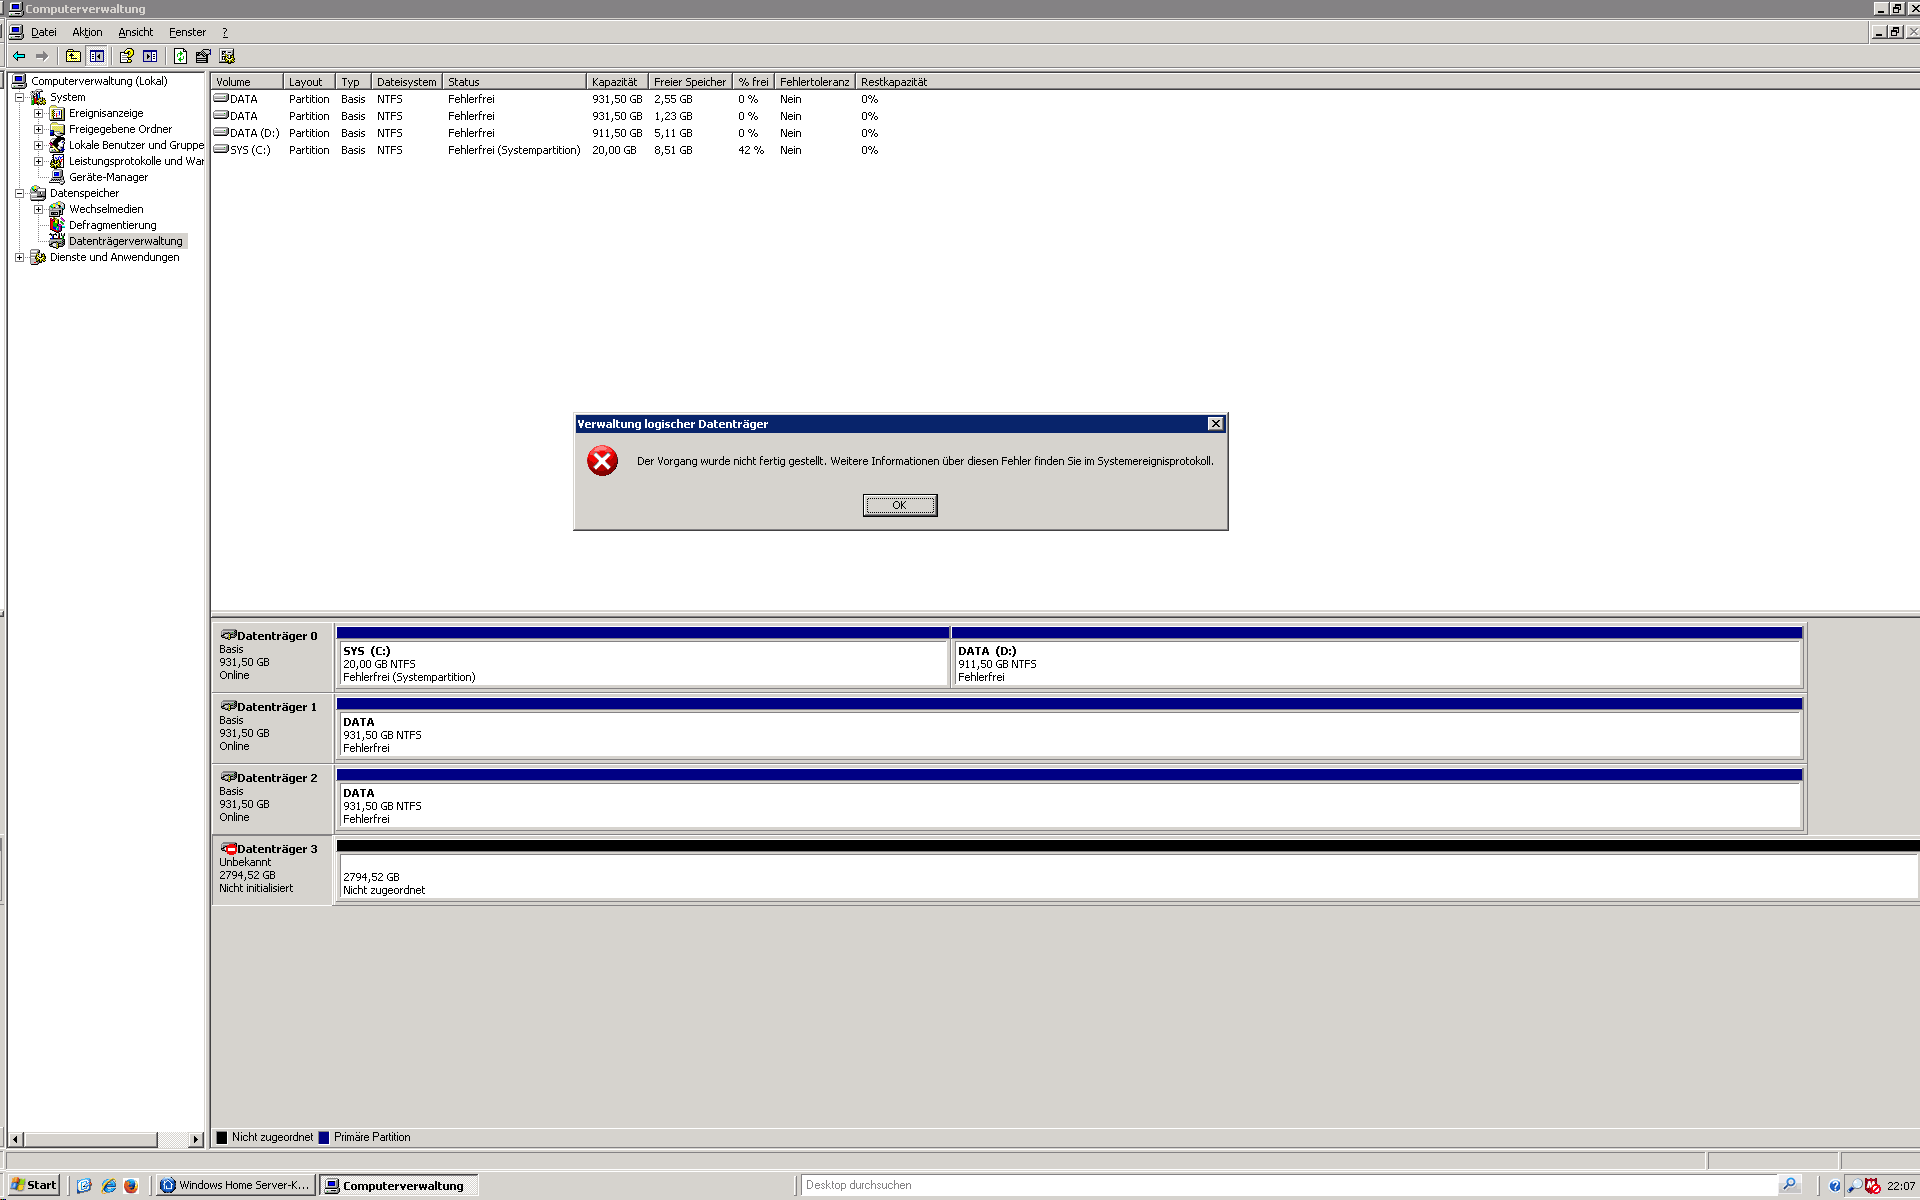Click the Primäre Partition blue legend swatch
This screenshot has height=1200, width=1920.
(x=324, y=1137)
